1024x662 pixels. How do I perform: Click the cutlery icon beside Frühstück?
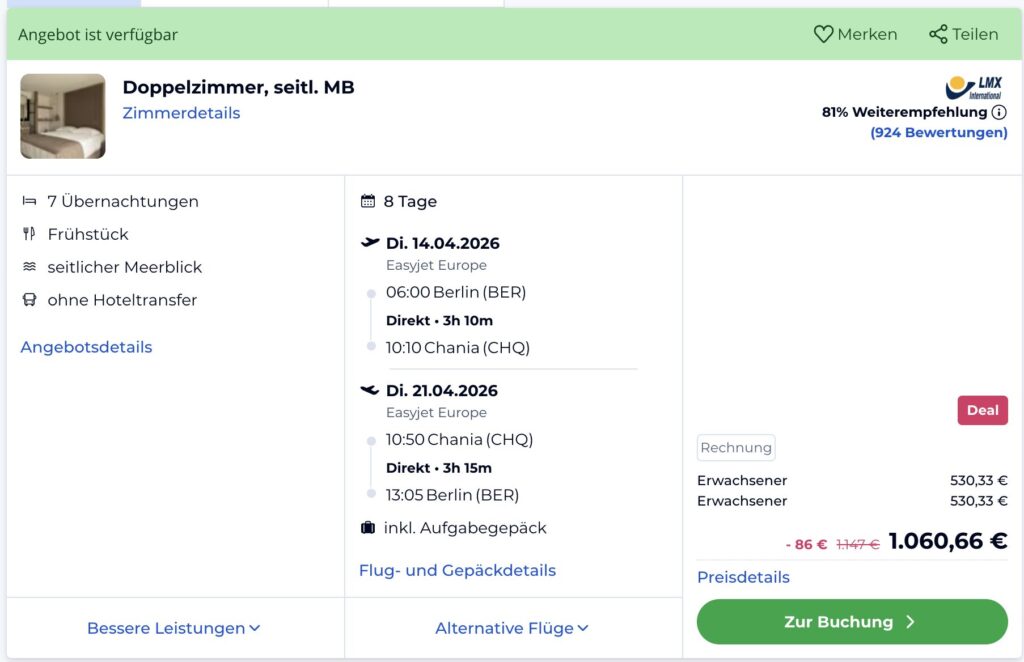(29, 234)
